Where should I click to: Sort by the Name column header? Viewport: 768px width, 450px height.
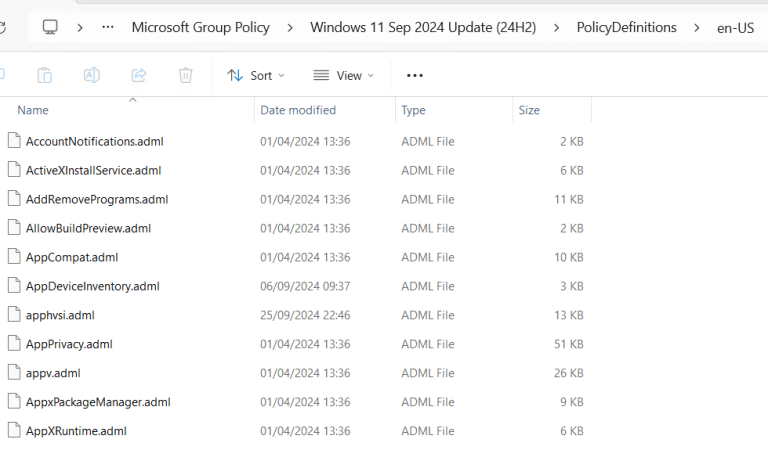(33, 110)
